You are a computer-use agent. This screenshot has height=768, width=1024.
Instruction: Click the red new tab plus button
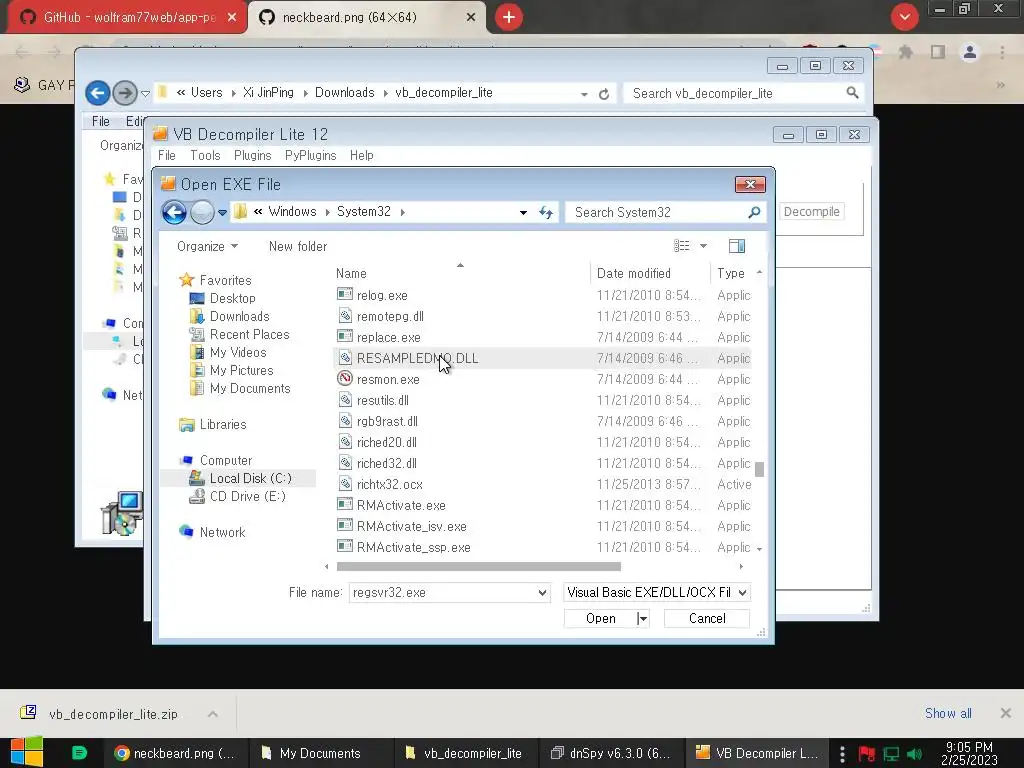(509, 17)
